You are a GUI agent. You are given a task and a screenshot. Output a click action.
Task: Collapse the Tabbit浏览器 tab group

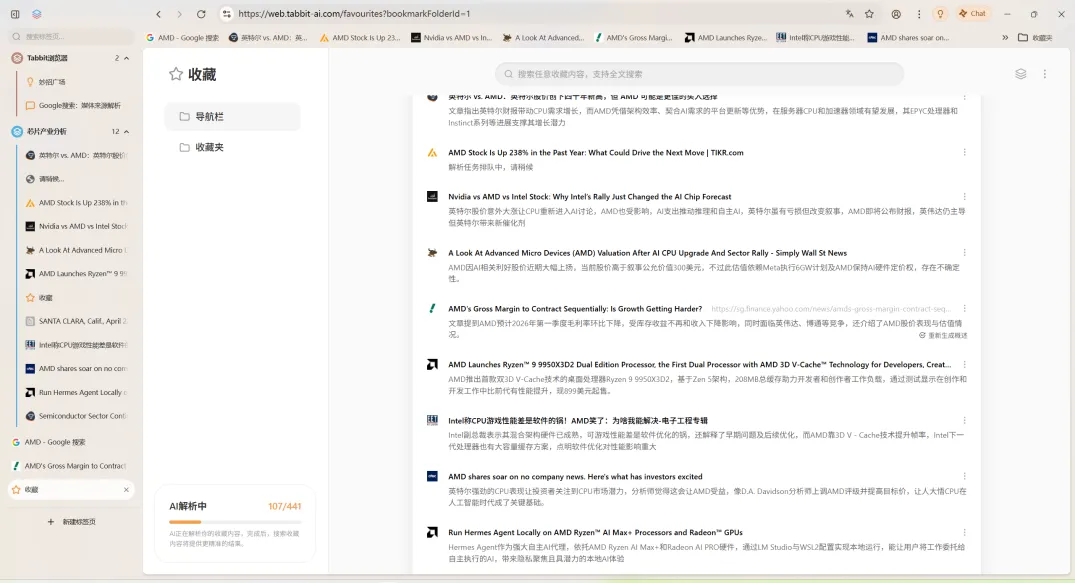(126, 58)
